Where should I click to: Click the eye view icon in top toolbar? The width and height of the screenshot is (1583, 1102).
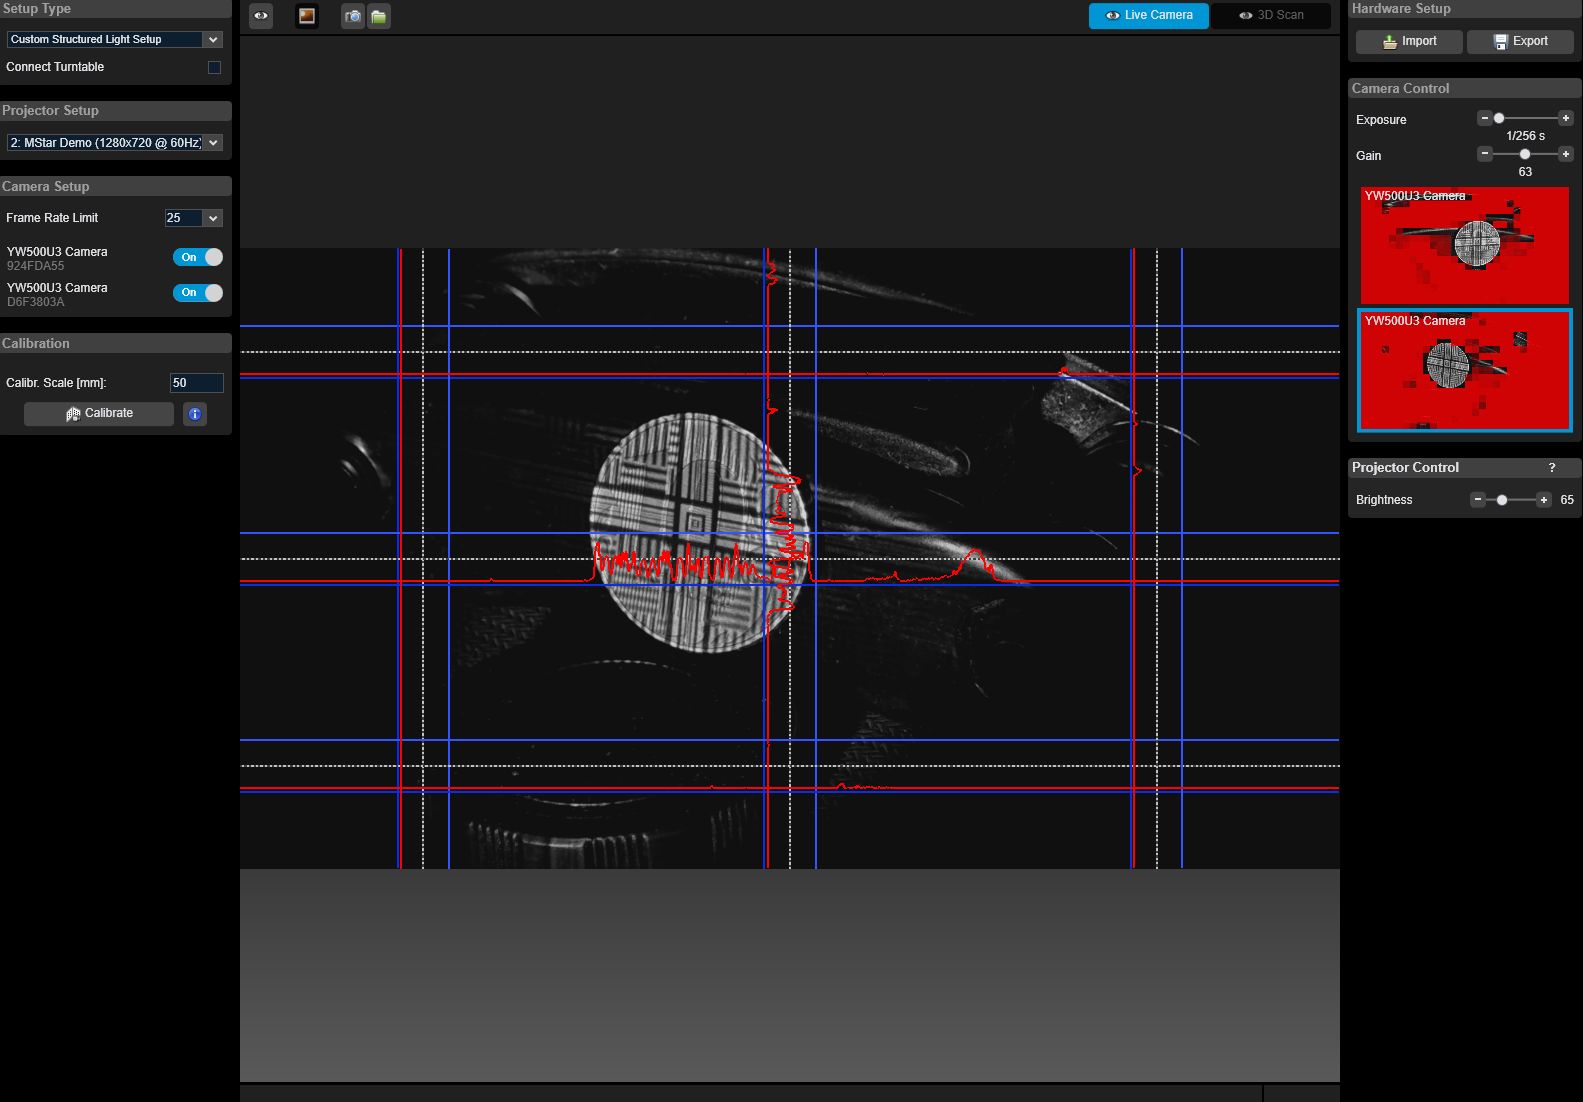tap(260, 16)
